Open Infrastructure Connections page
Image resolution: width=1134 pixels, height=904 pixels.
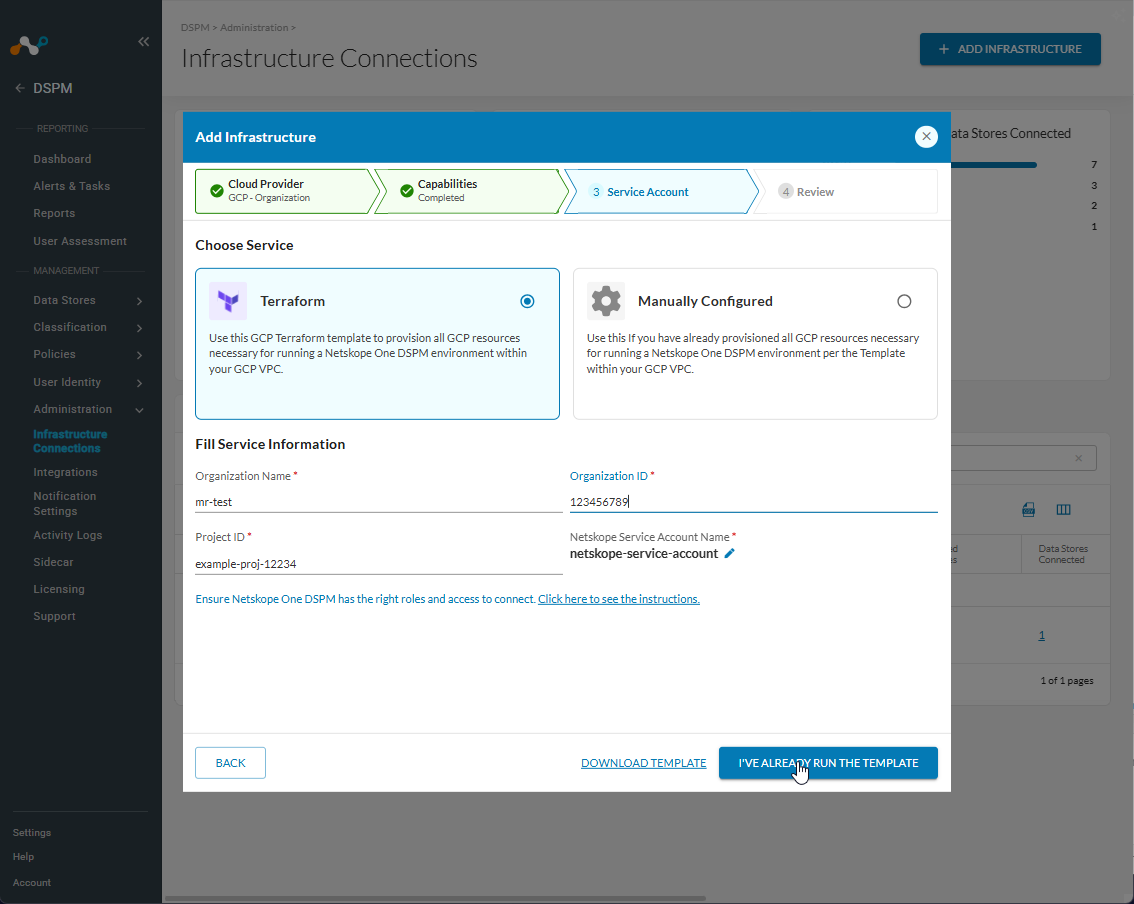(x=70, y=441)
